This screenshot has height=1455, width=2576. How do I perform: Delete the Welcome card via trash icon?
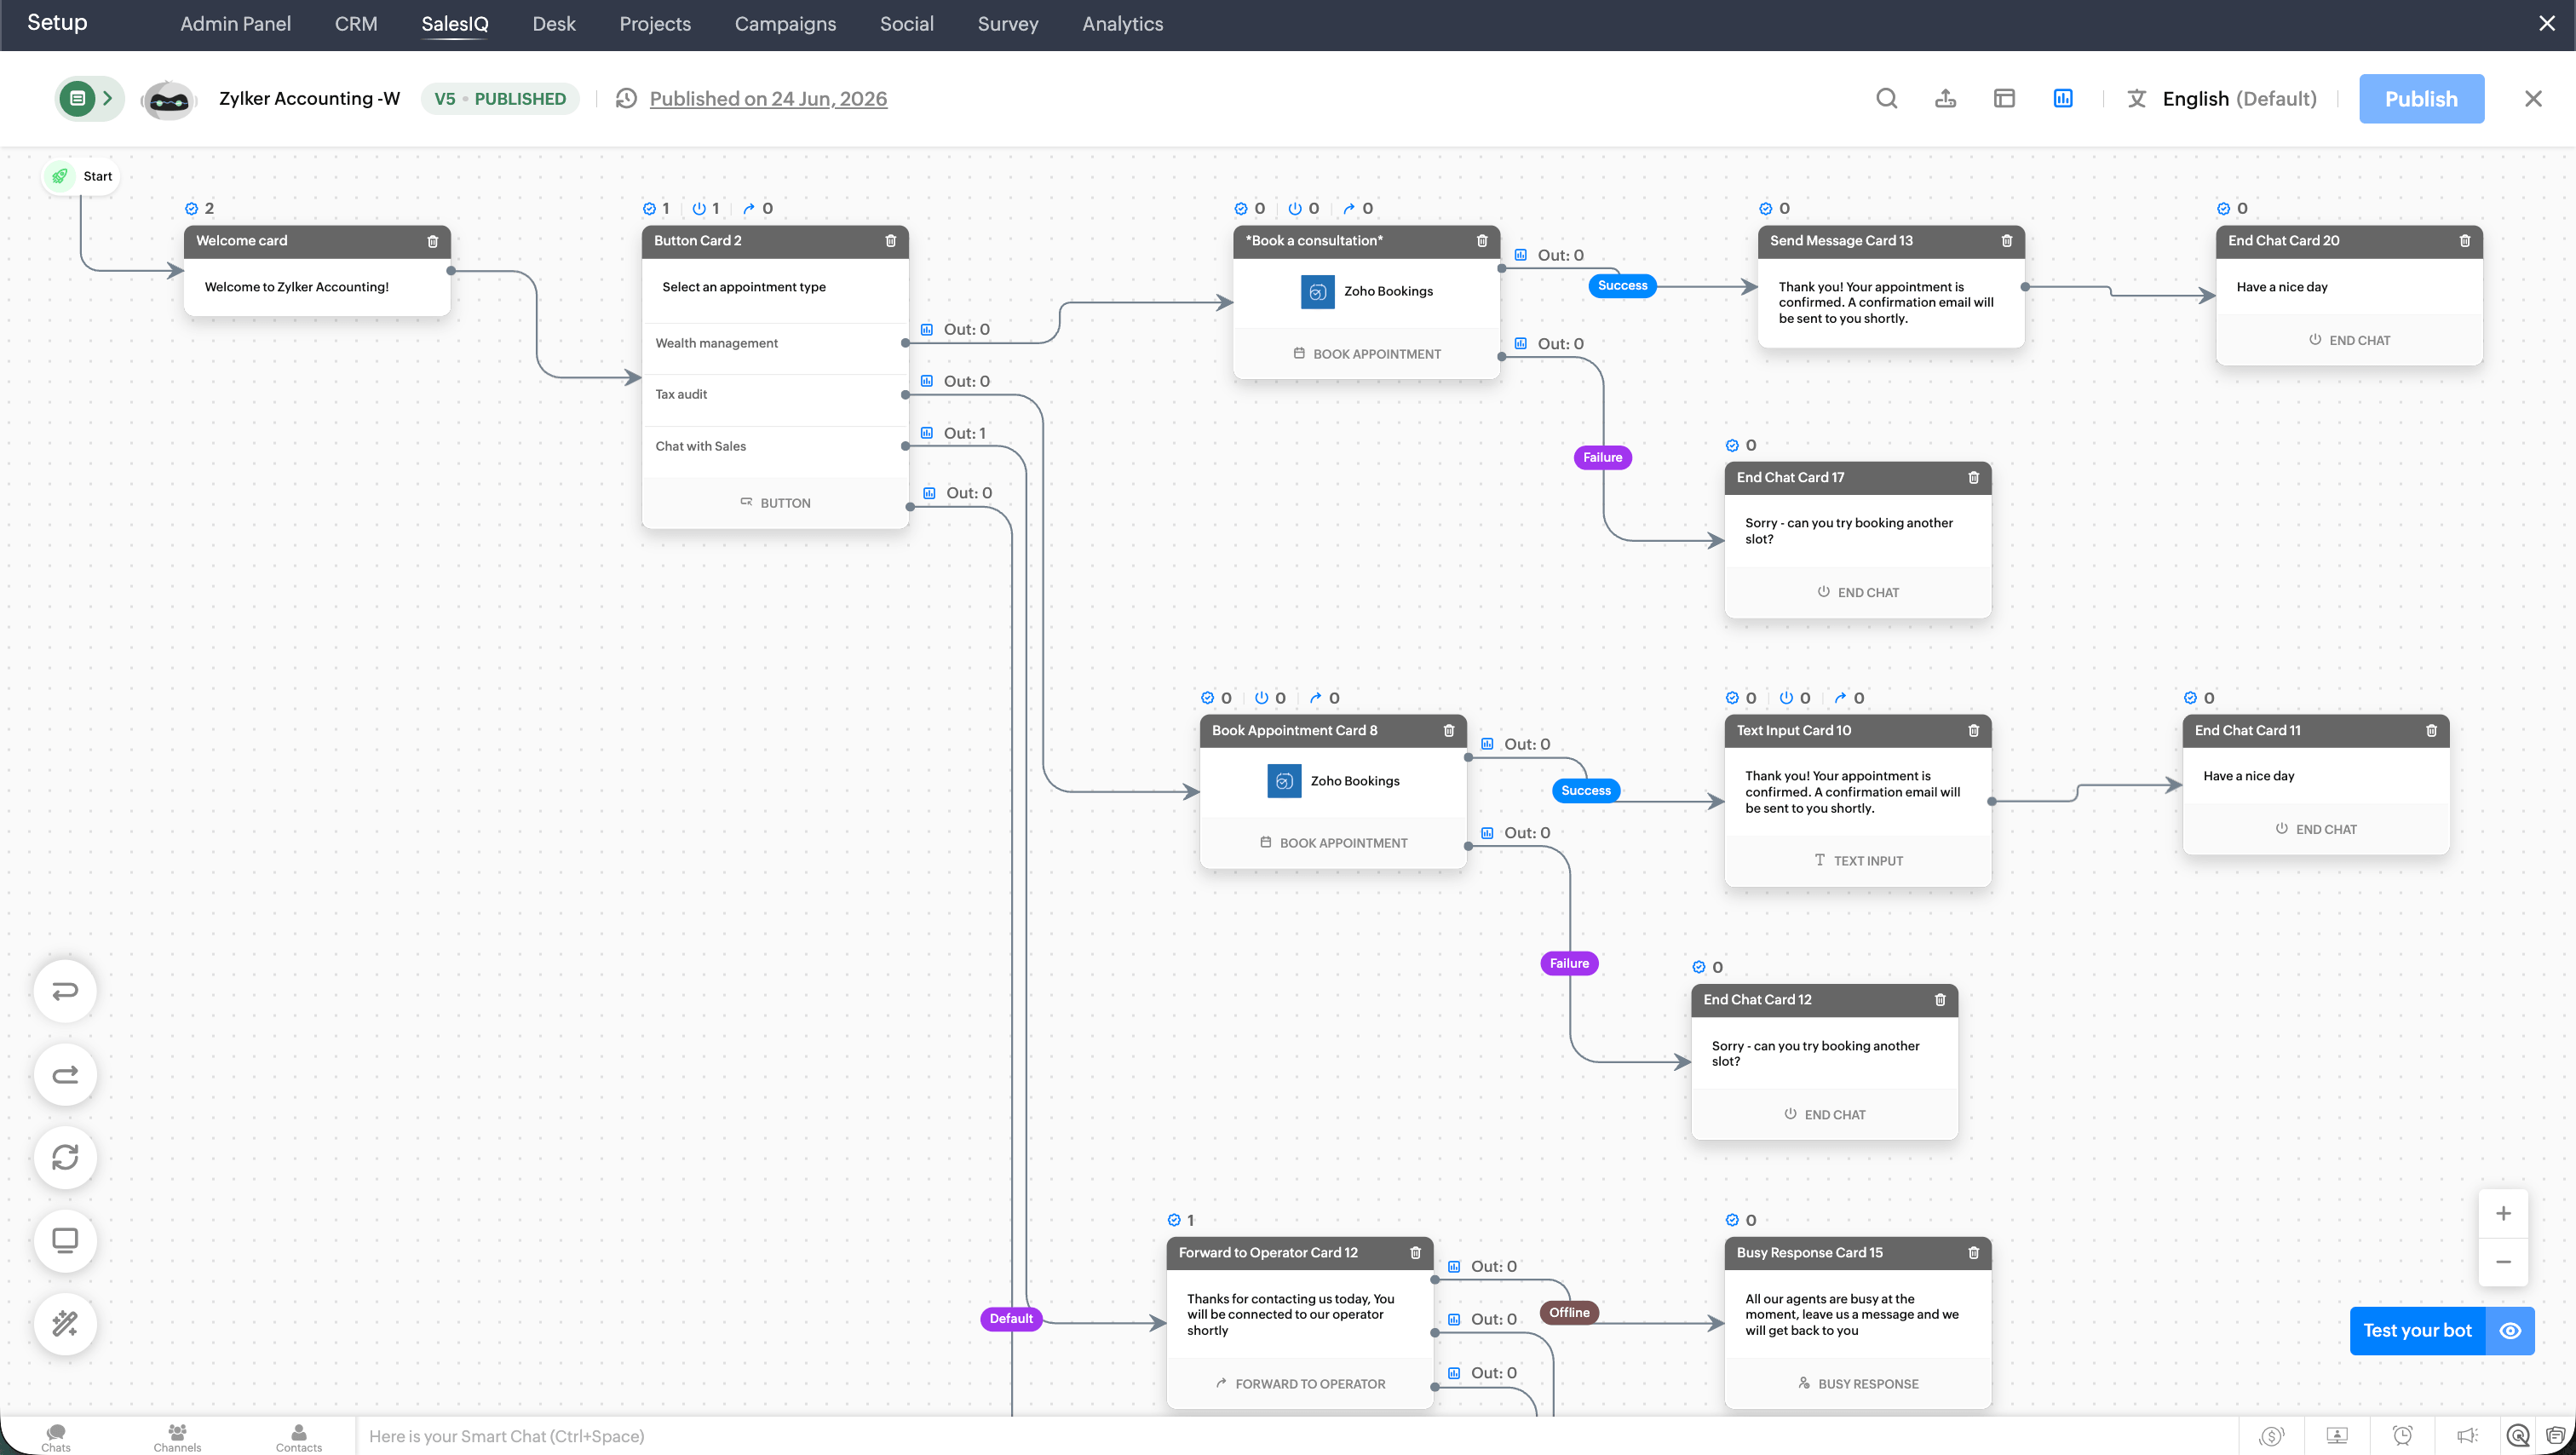[x=433, y=241]
